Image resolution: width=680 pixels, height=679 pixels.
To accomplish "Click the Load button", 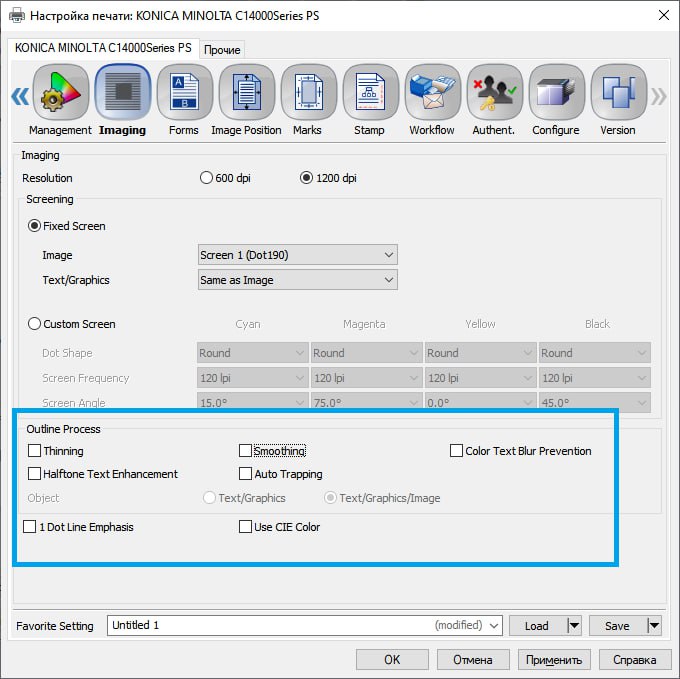I will [538, 626].
